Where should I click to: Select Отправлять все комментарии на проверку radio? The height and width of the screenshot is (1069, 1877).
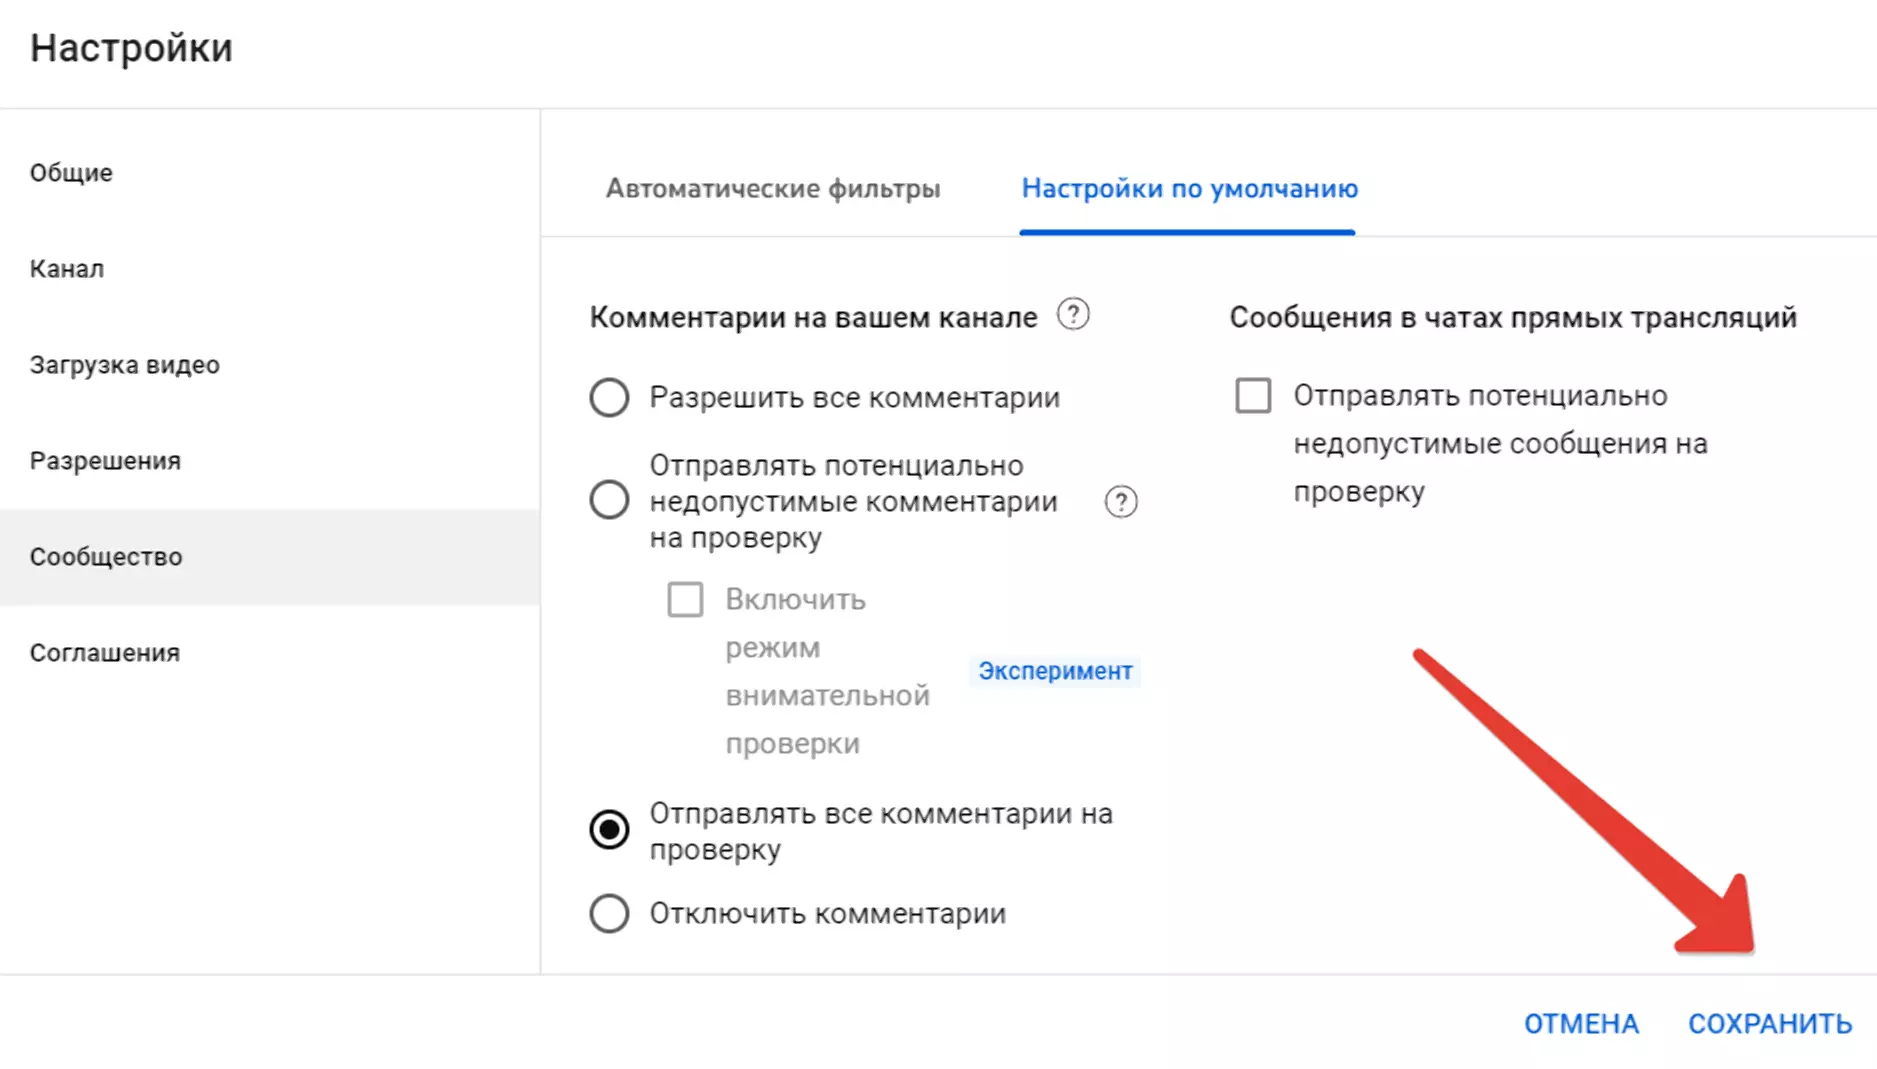tap(609, 830)
